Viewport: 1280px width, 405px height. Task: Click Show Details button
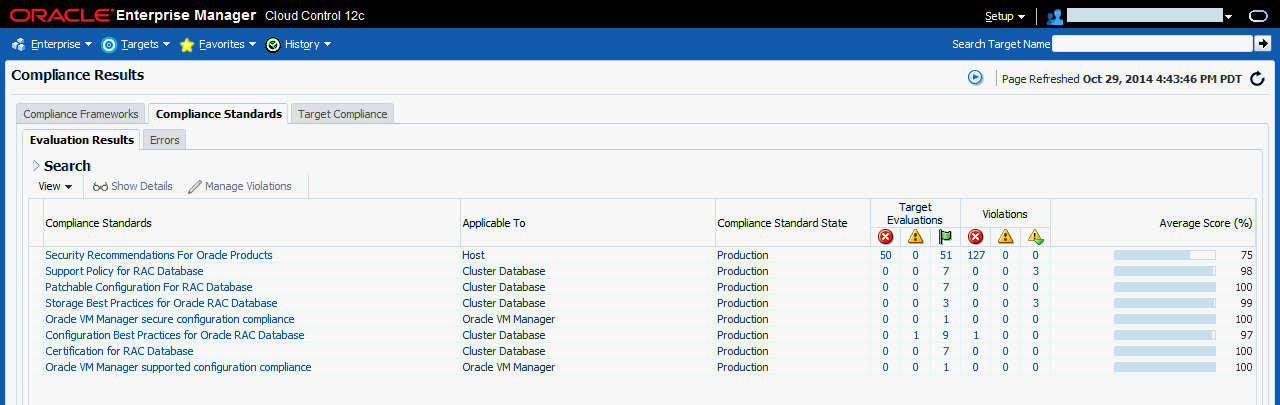[x=132, y=186]
